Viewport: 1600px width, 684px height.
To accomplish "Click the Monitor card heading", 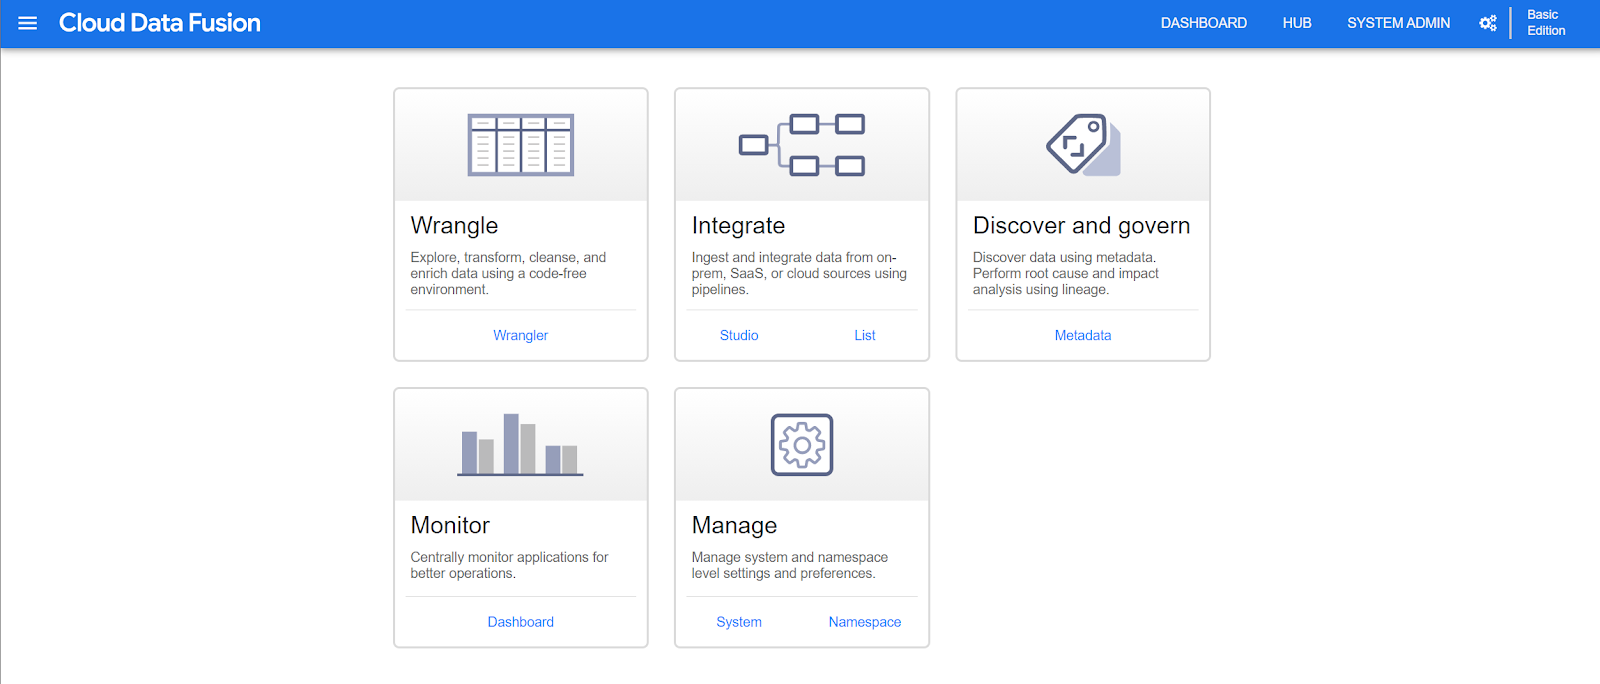I will click(x=450, y=525).
